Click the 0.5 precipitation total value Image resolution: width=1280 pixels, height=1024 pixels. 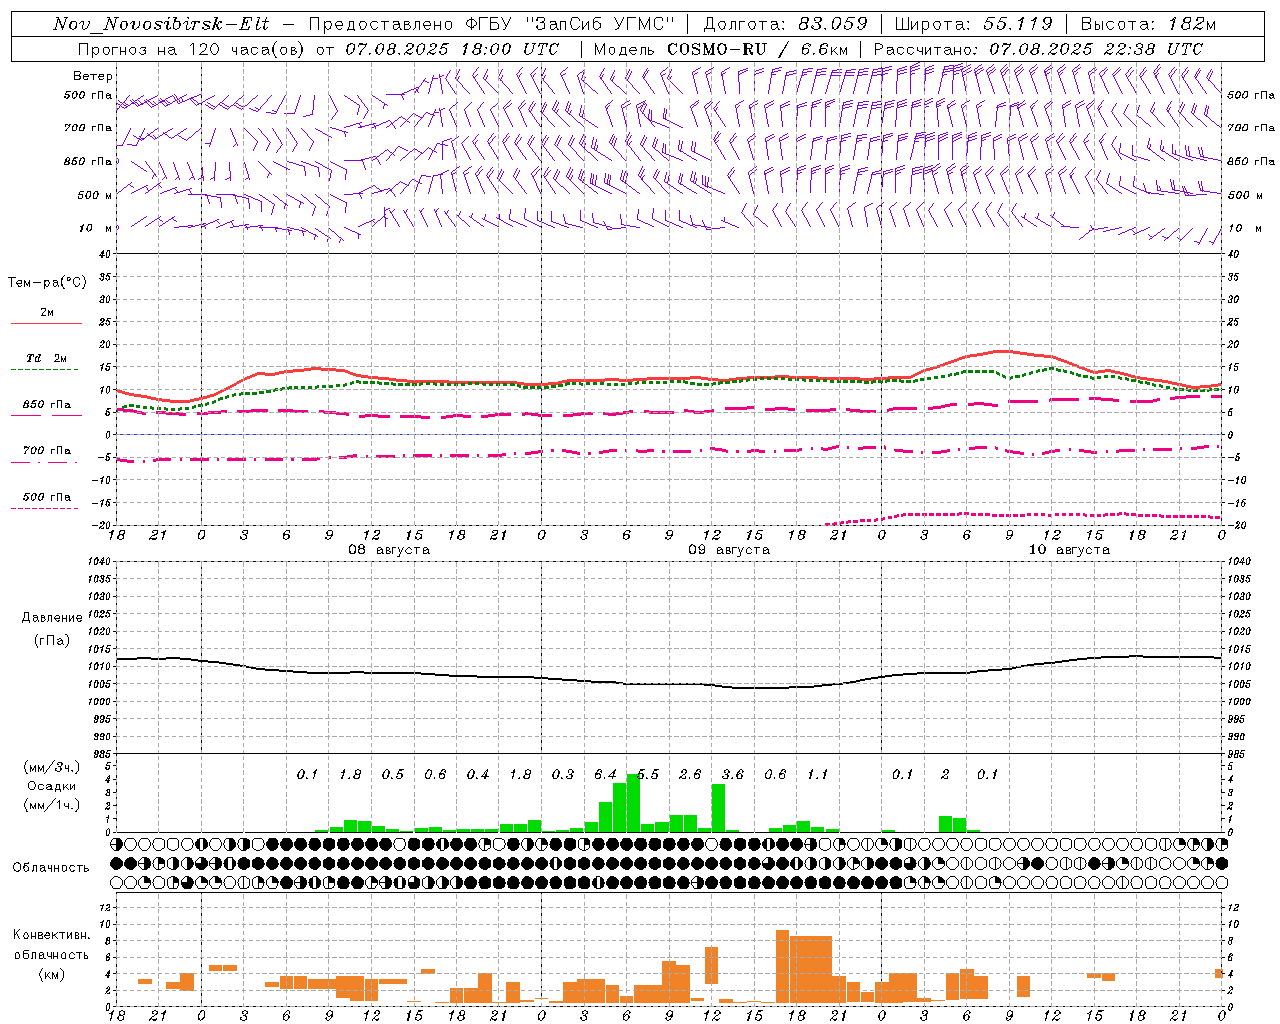[x=393, y=775]
